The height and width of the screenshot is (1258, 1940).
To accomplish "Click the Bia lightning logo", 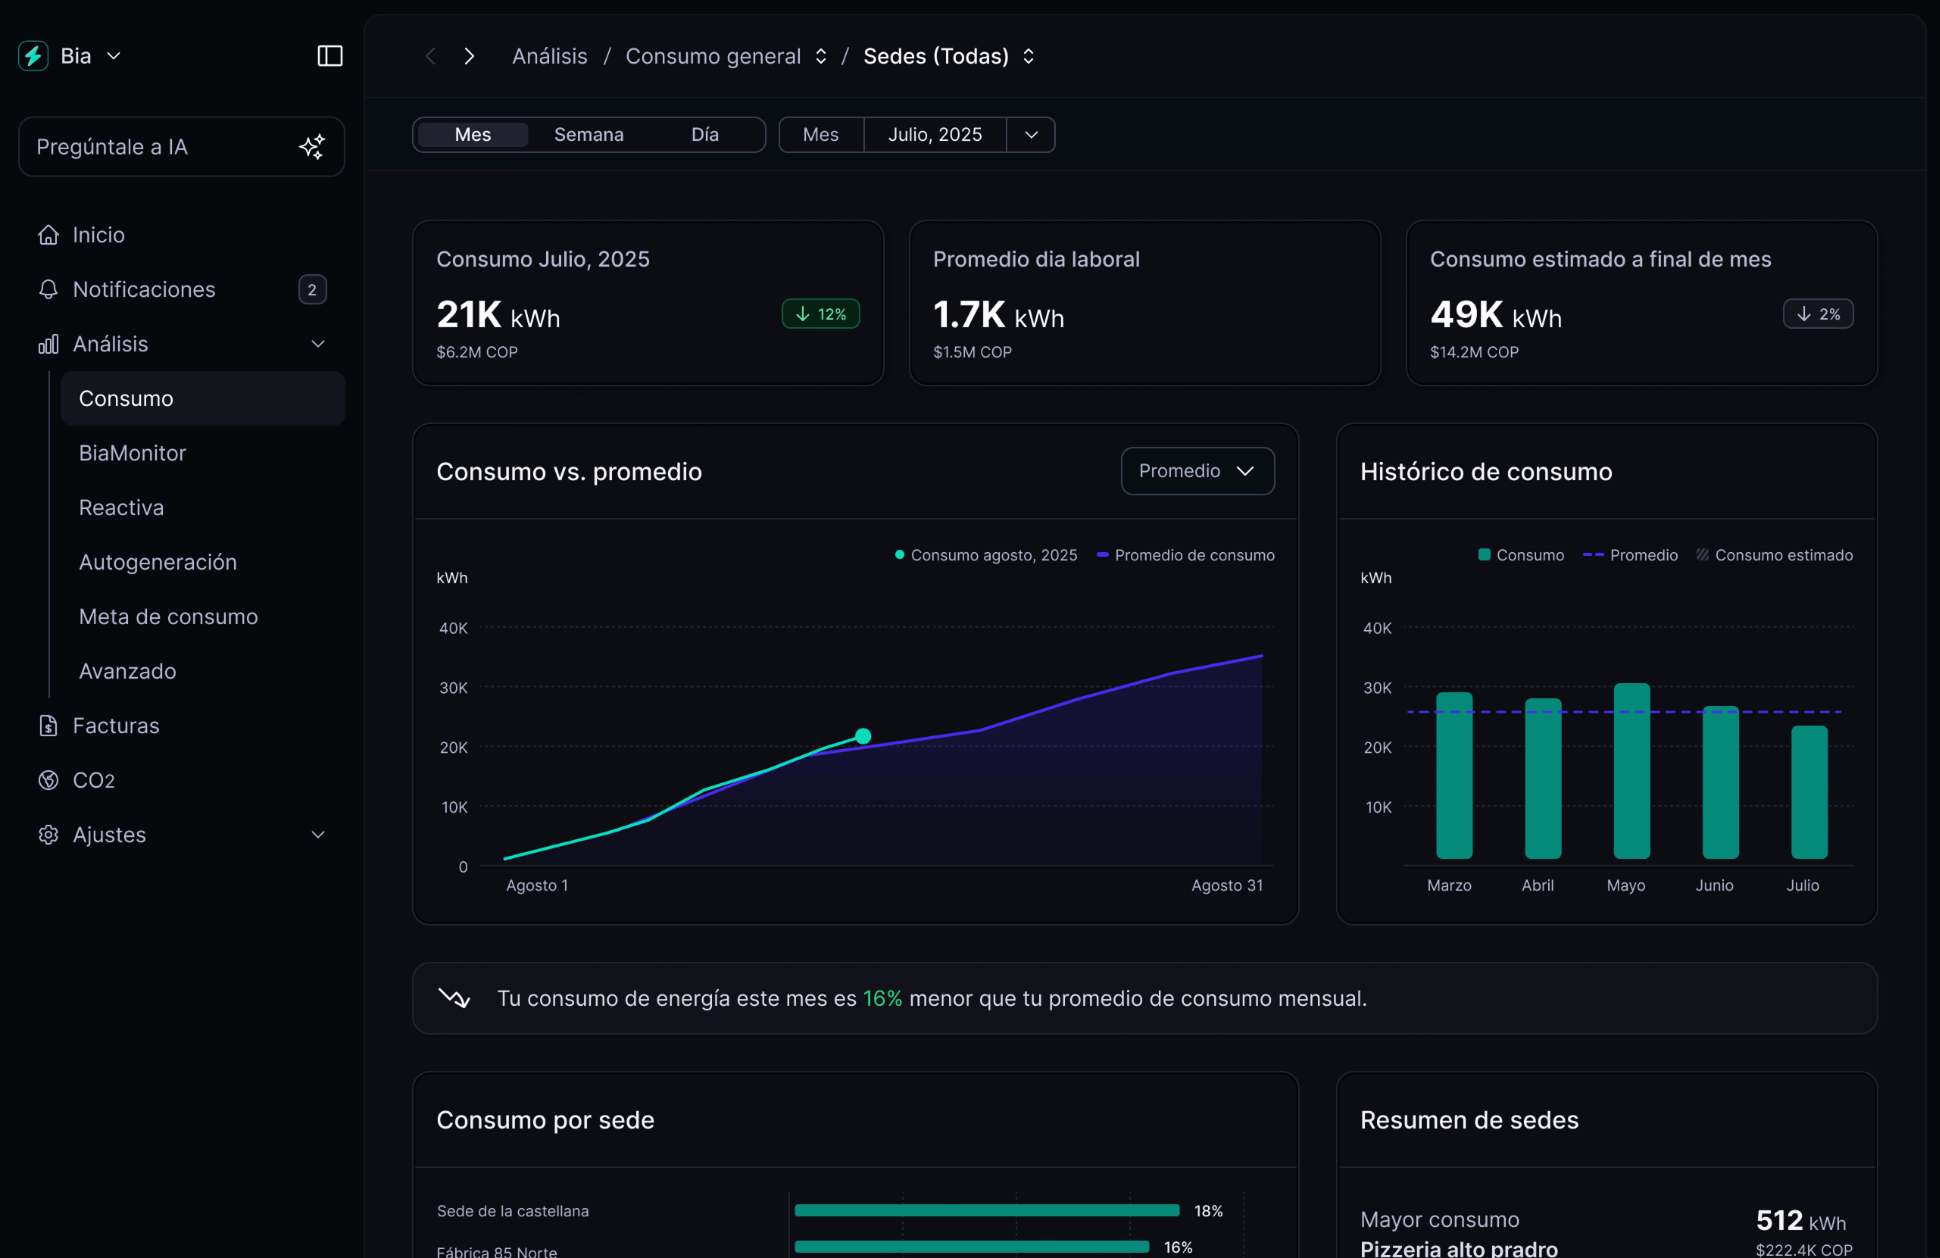I will (33, 55).
